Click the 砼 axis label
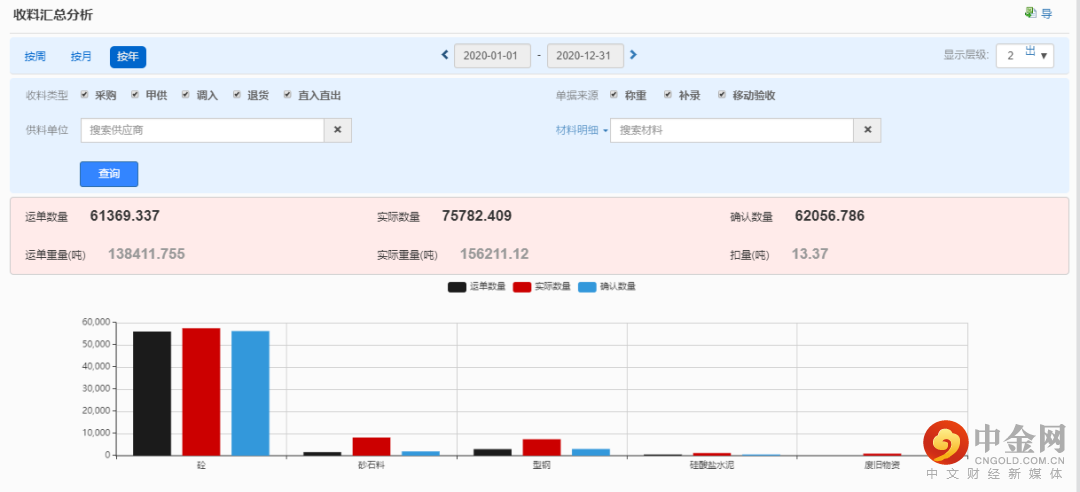Screen dimensions: 1080x492 coord(201,465)
